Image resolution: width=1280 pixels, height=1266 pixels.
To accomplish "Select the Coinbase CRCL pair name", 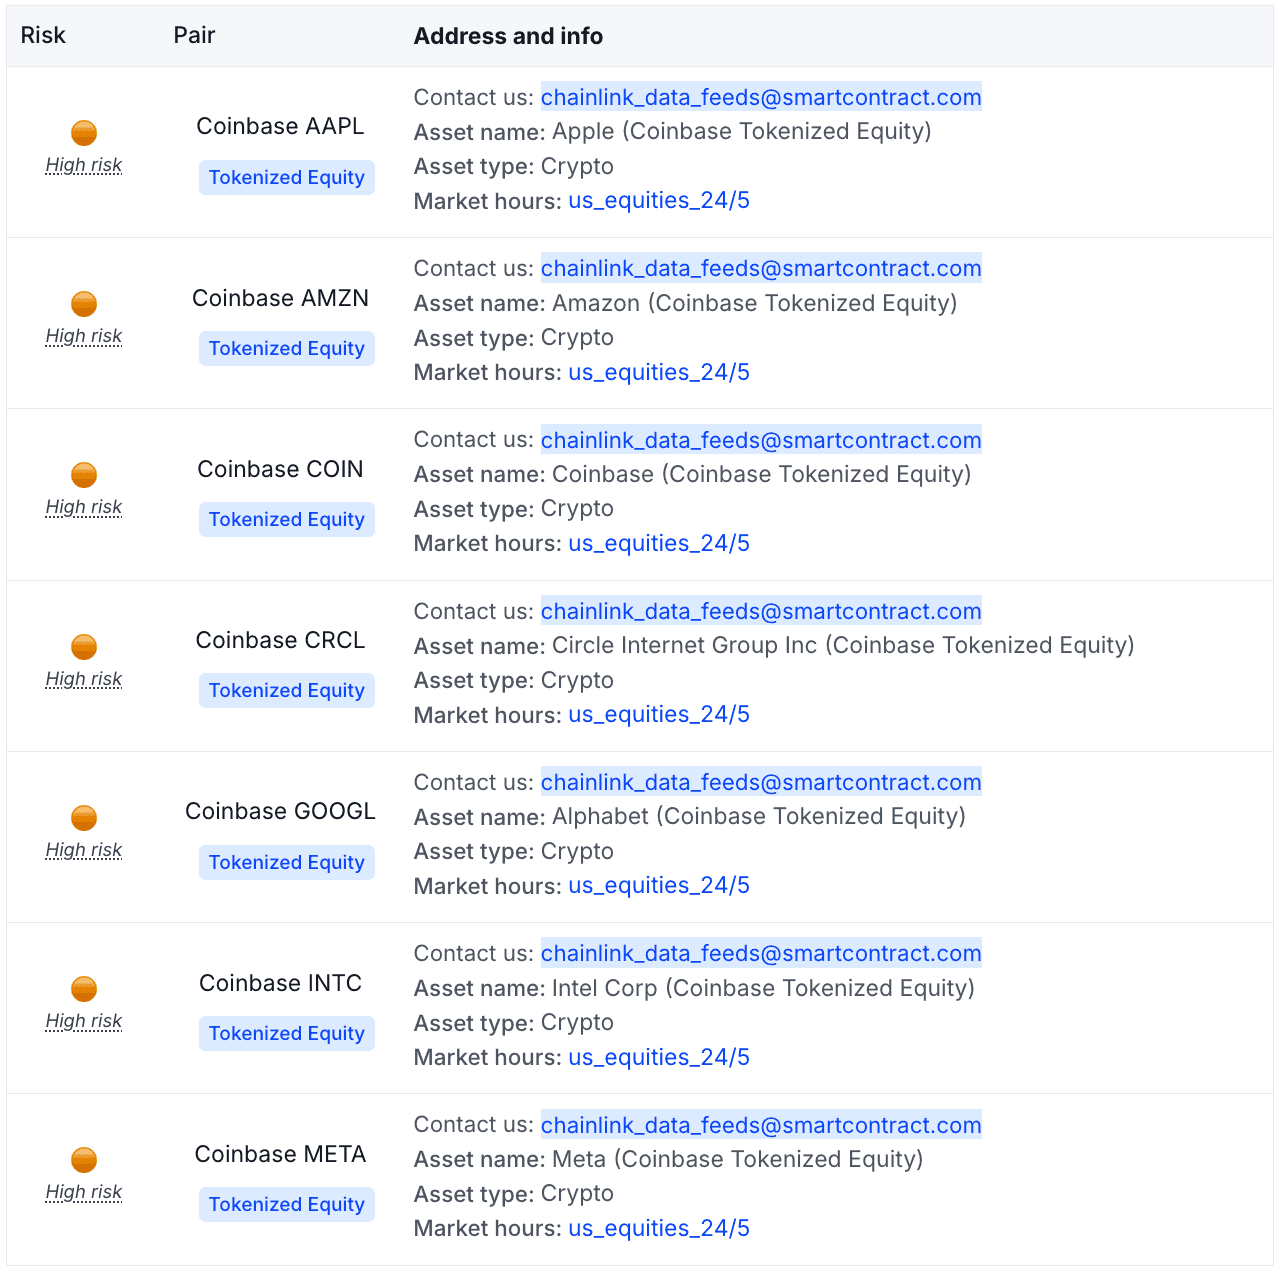I will 280,640.
